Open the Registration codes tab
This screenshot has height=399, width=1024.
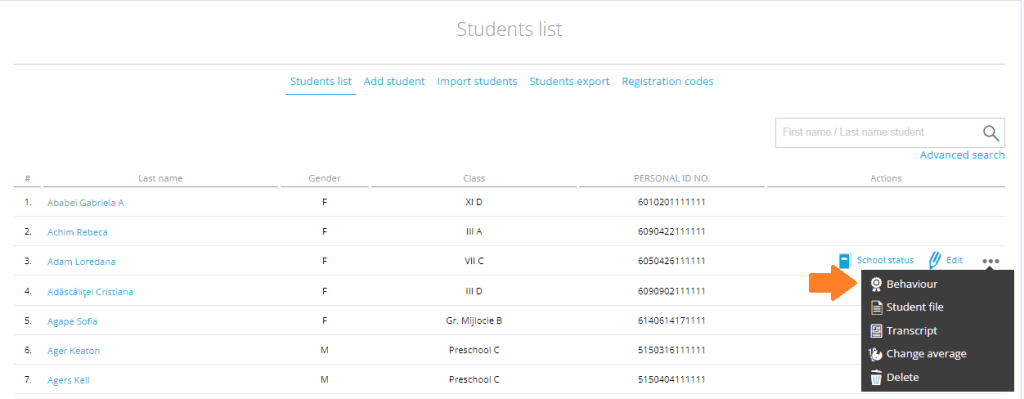tap(667, 82)
